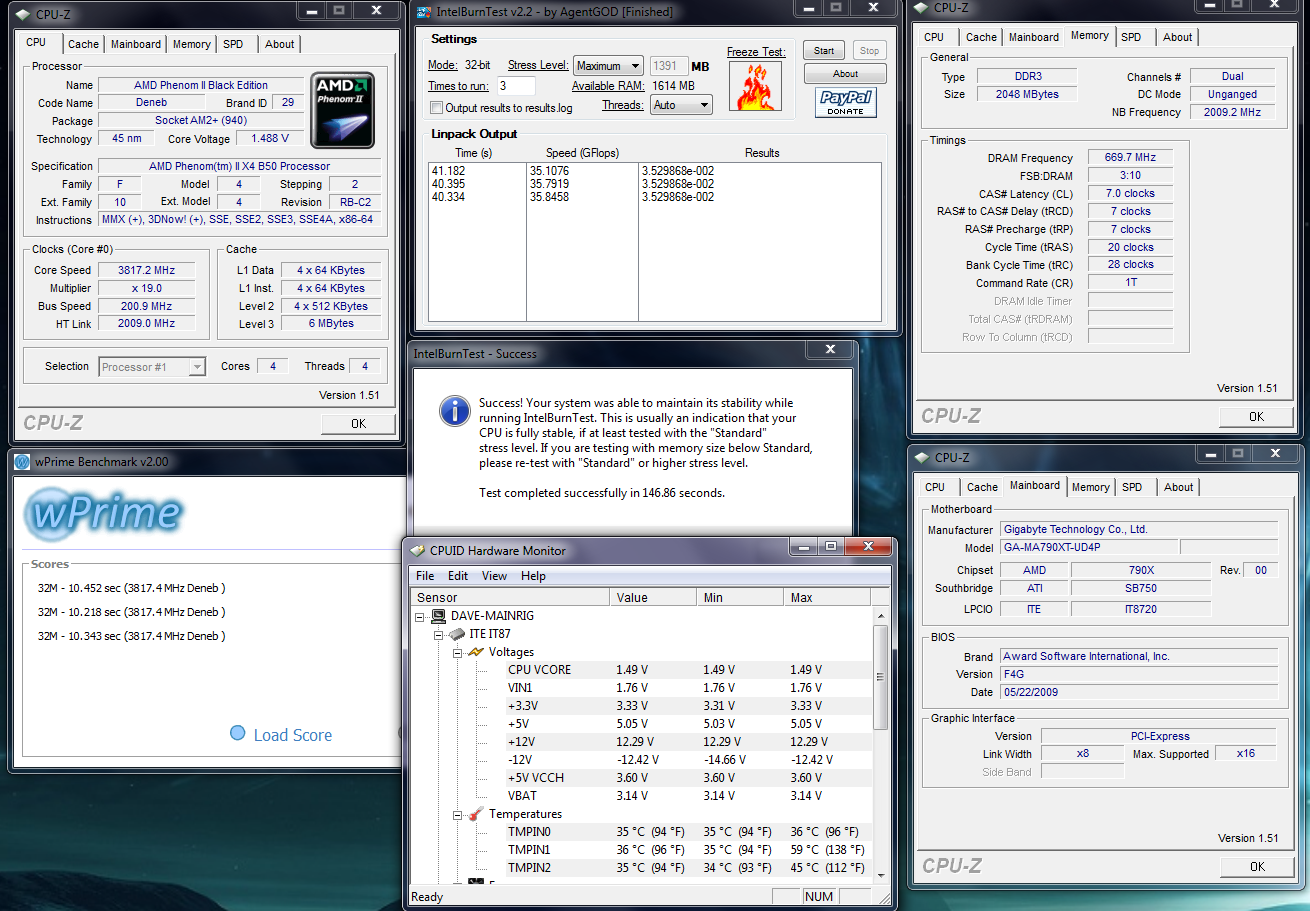Image resolution: width=1310 pixels, height=911 pixels.
Task: Click Start button in IntelBurnTest
Action: (824, 50)
